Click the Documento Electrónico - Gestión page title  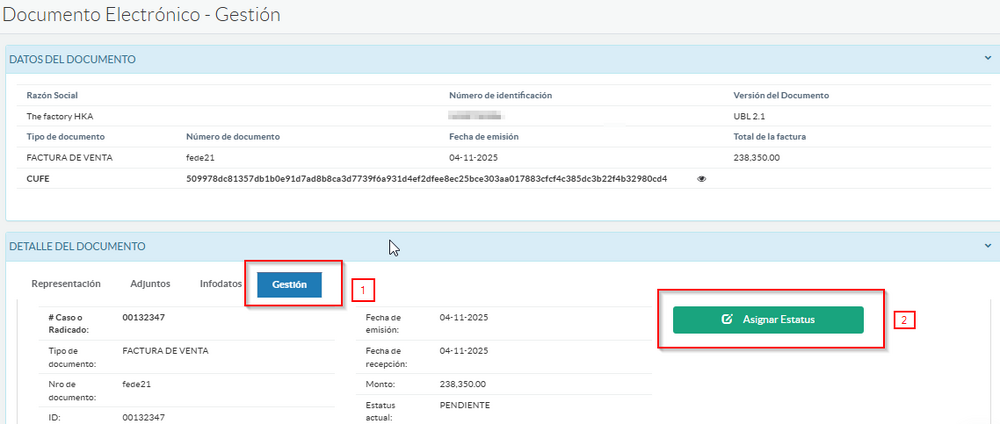click(x=141, y=15)
